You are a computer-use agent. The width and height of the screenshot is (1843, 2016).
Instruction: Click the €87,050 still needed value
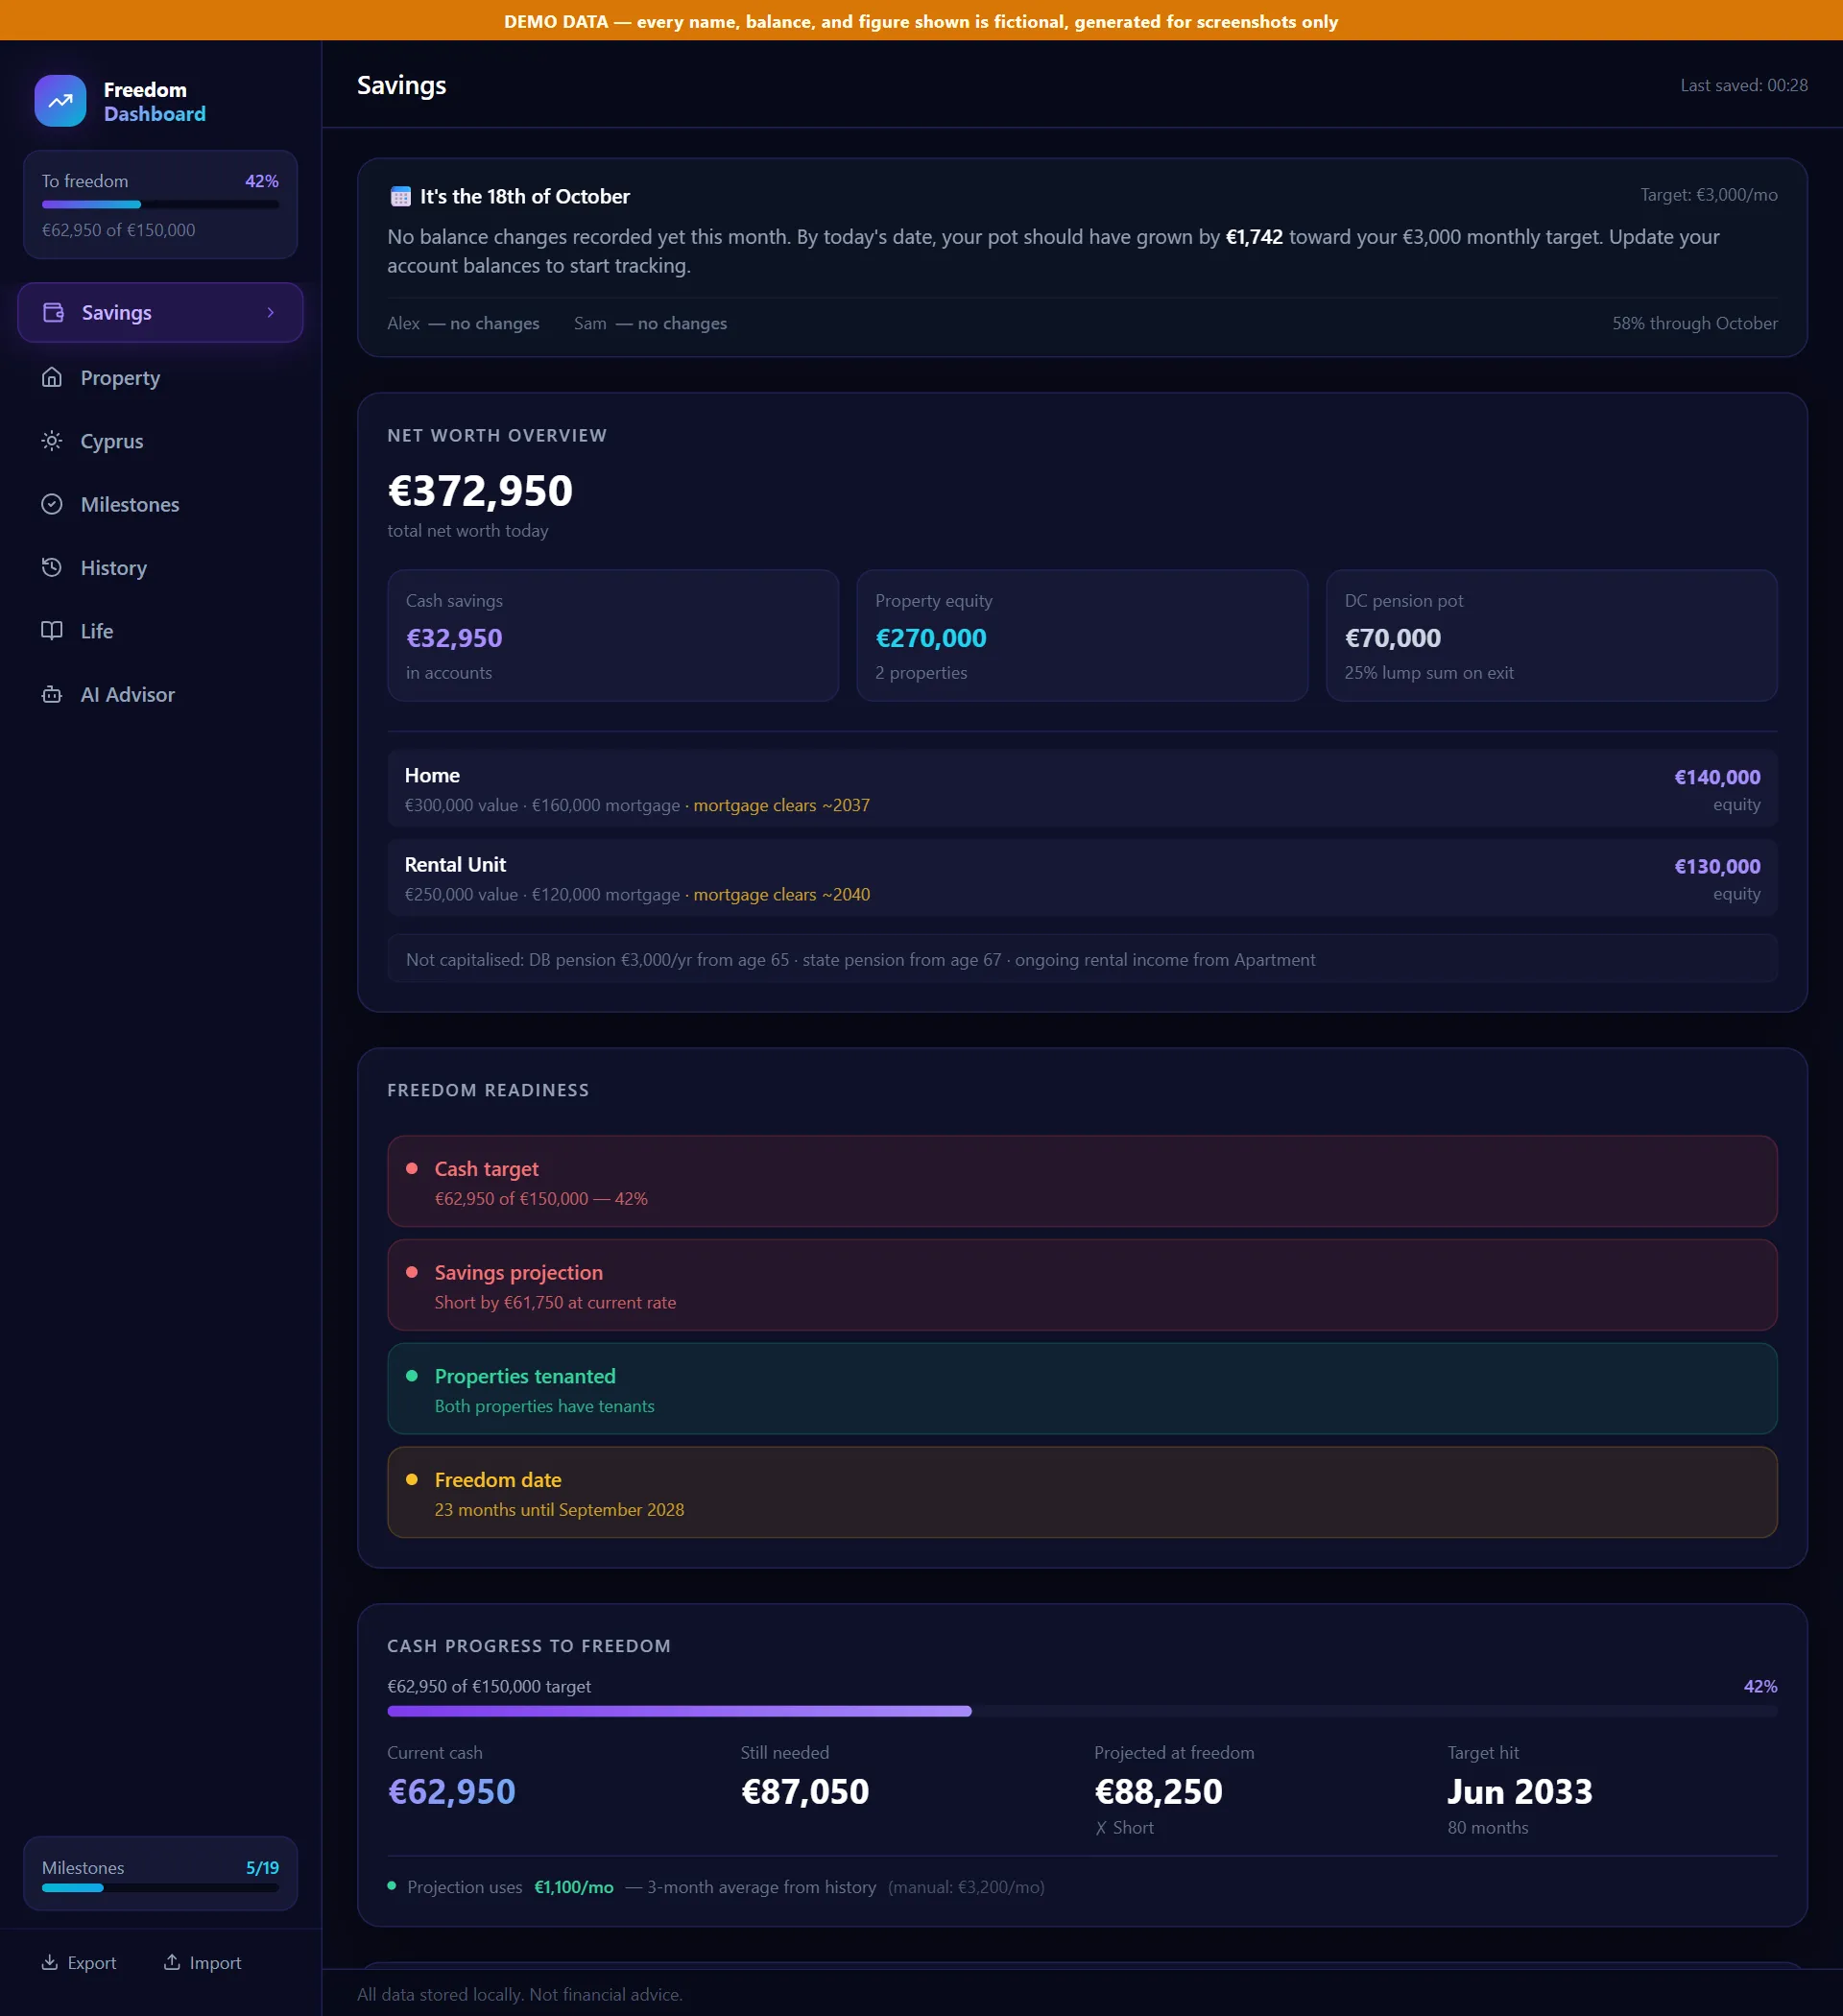coord(804,1791)
